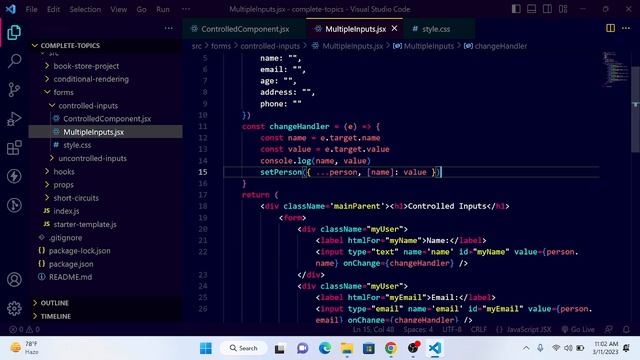Collapse the COMPLETE-TOPICS section
The width and height of the screenshot is (640, 360).
pos(105,45)
